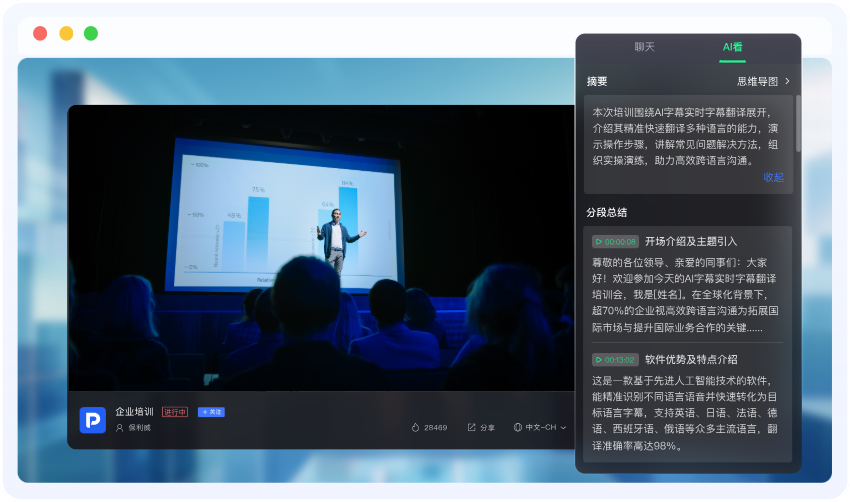850x502 pixels.
Task: Click the yellow macOS minimize dot
Action: click(66, 33)
